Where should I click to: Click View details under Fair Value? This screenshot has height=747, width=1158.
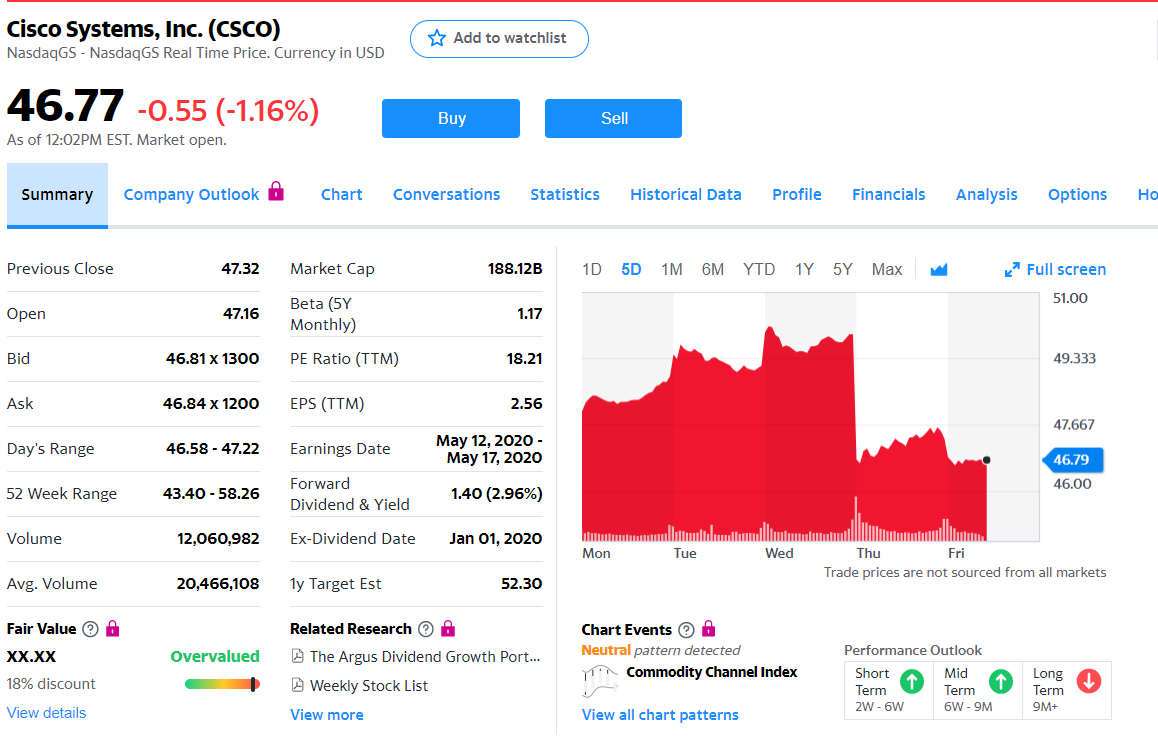[47, 713]
